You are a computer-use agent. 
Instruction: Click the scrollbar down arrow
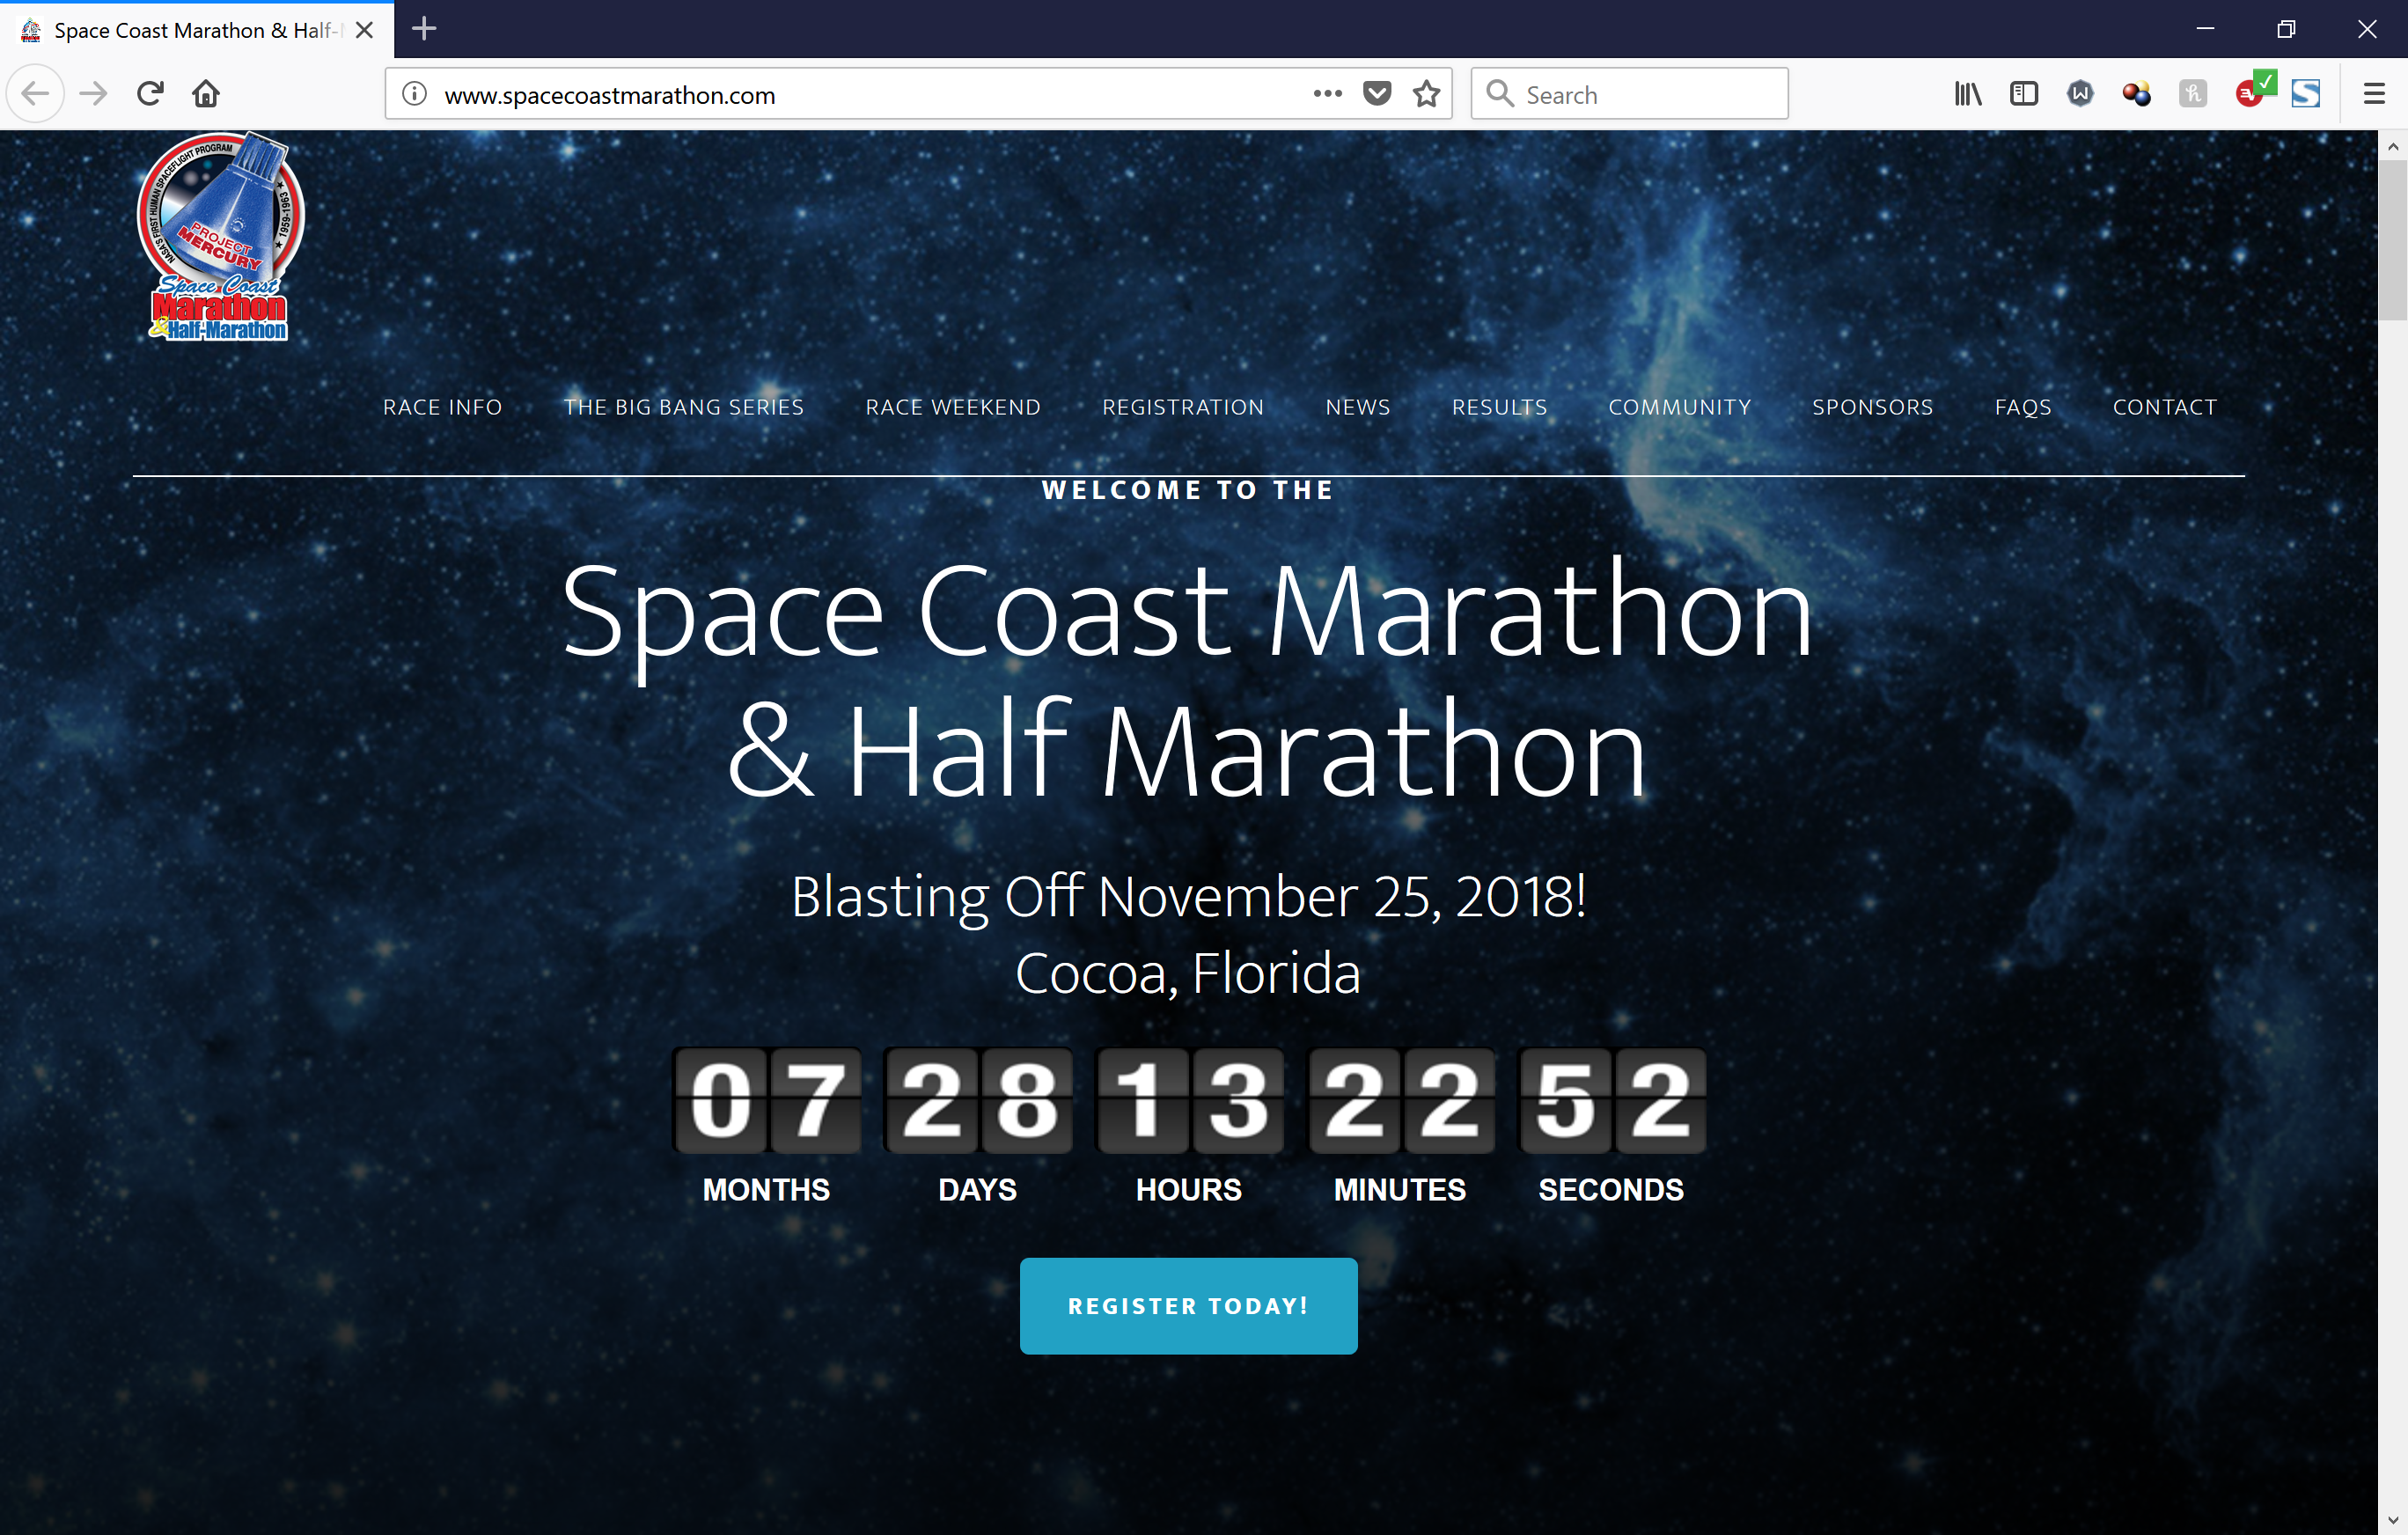coord(2393,1522)
